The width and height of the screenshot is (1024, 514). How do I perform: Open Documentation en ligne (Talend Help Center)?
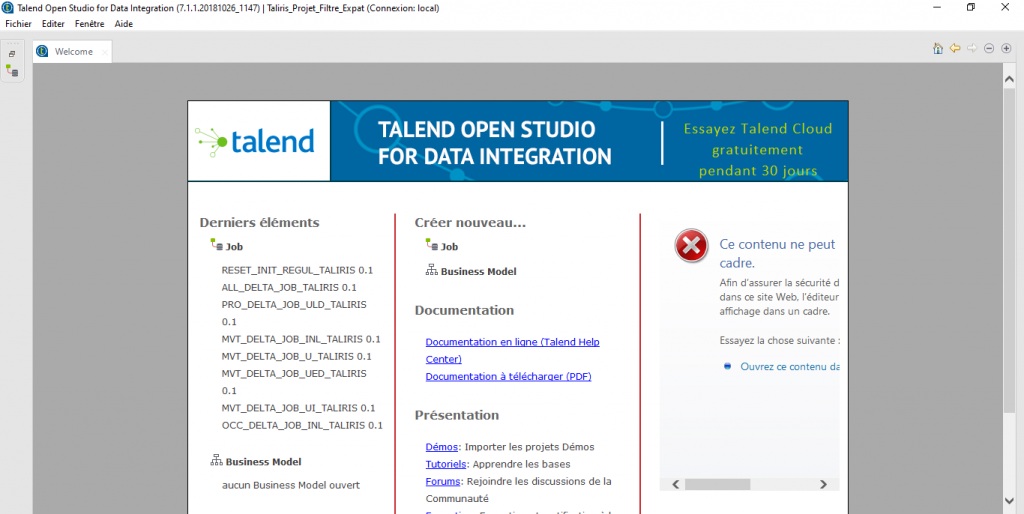(513, 351)
